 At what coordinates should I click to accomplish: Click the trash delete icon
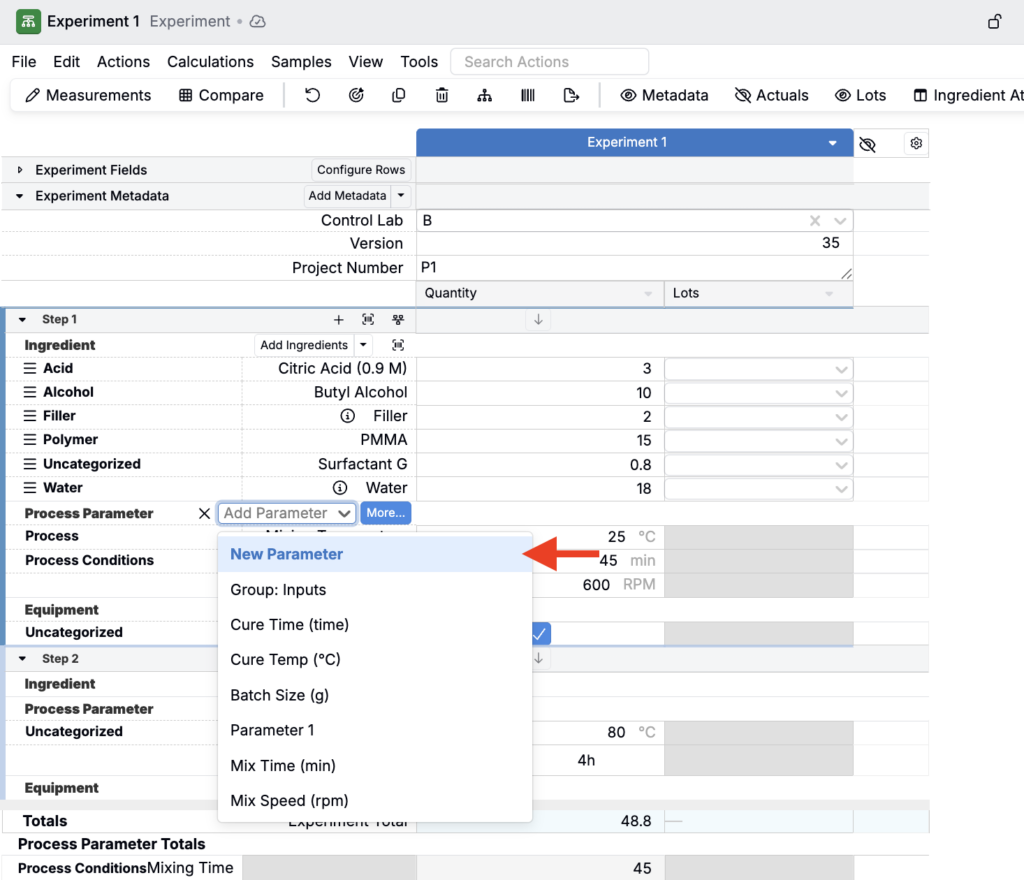(x=442, y=95)
